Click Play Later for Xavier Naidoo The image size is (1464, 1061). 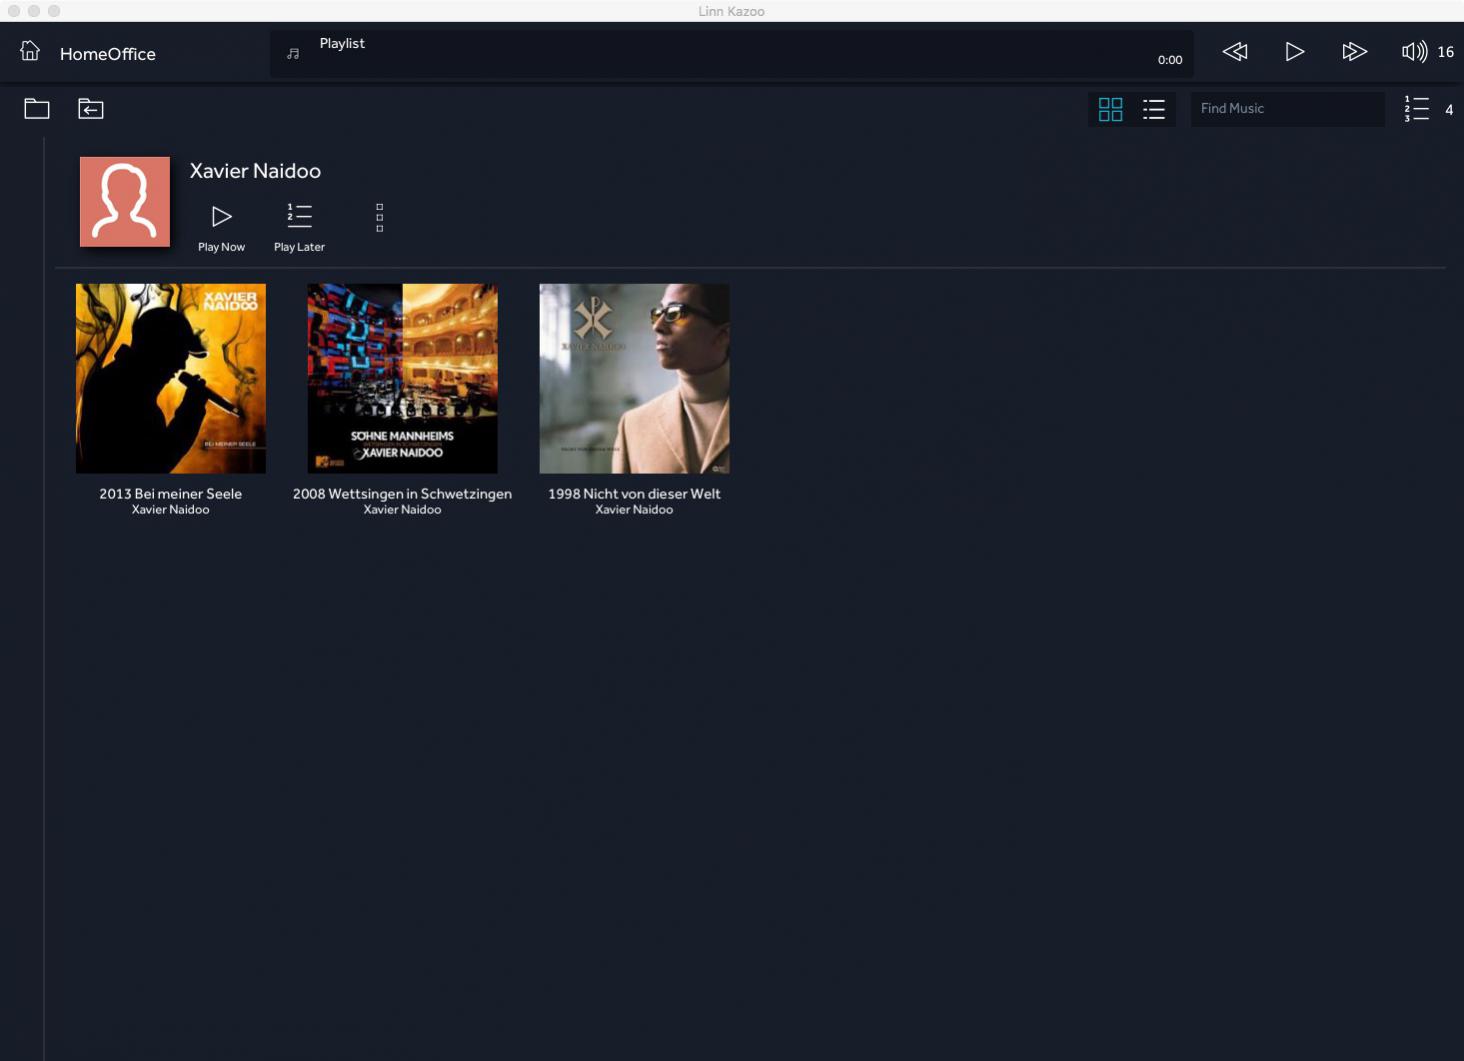pyautogui.click(x=299, y=226)
